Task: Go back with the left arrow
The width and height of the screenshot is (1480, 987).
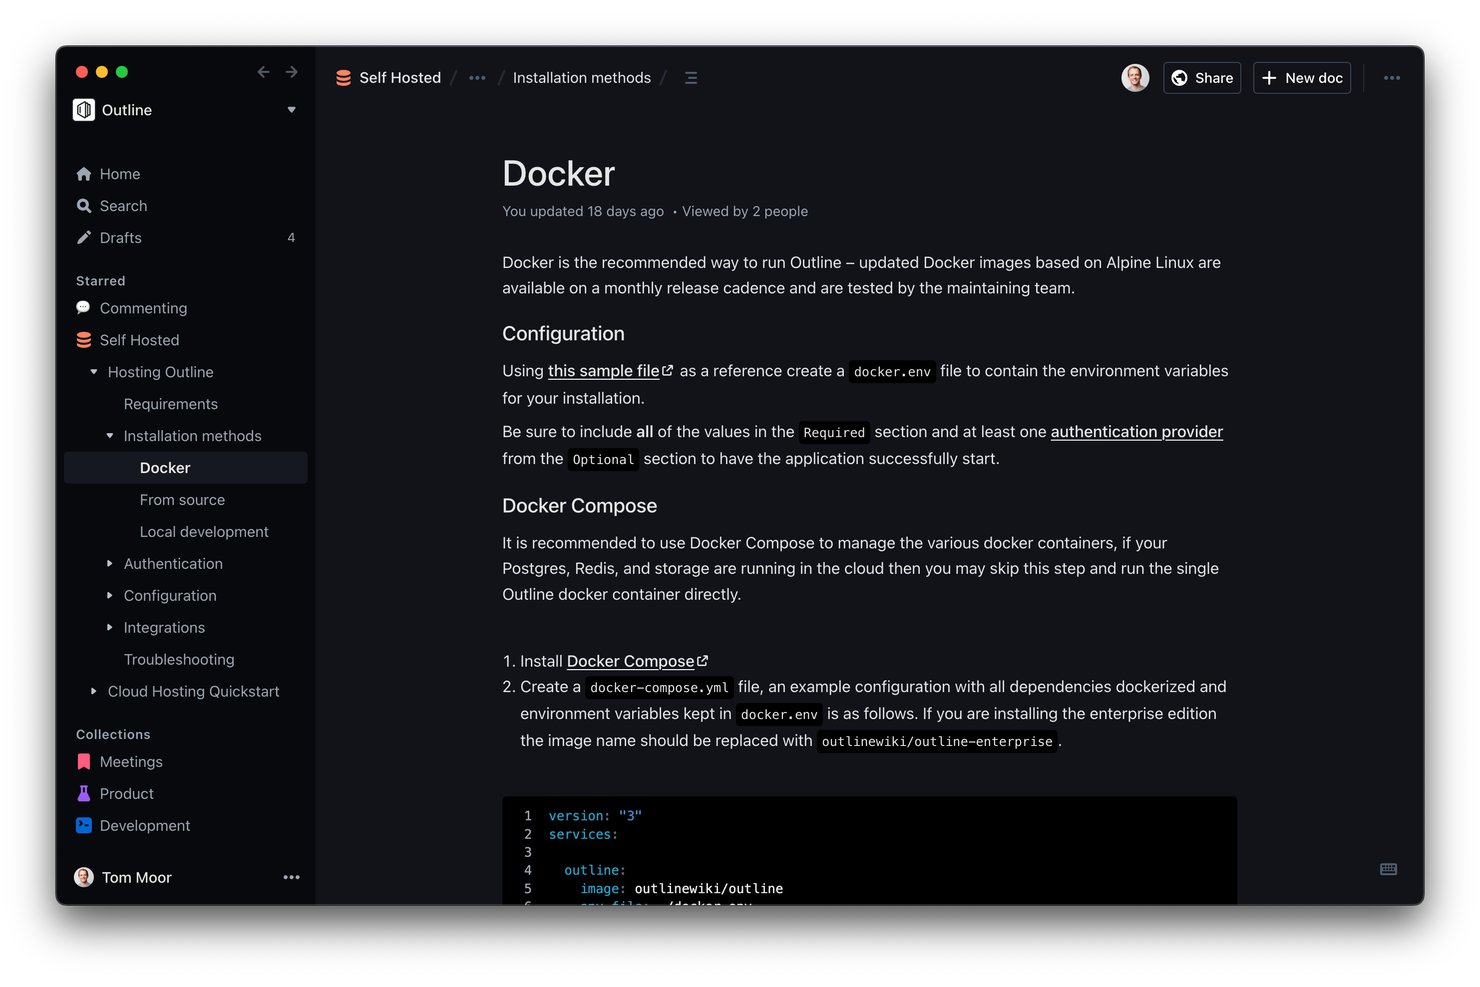Action: pyautogui.click(x=263, y=72)
